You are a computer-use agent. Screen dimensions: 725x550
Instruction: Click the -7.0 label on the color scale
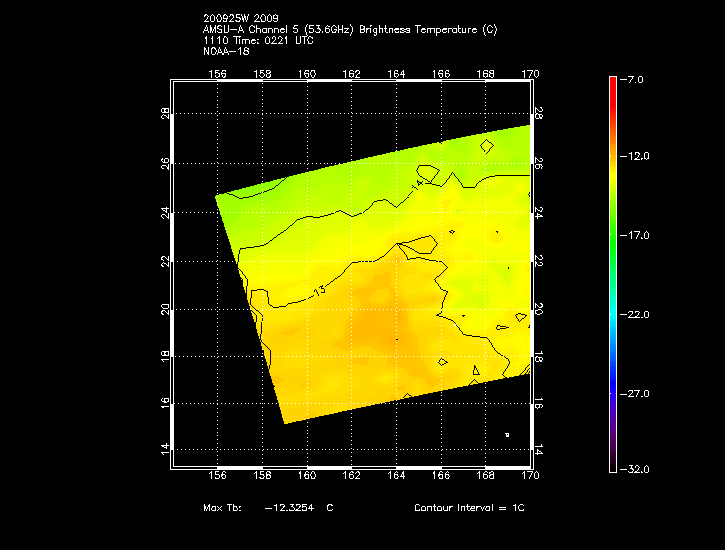[x=636, y=78]
